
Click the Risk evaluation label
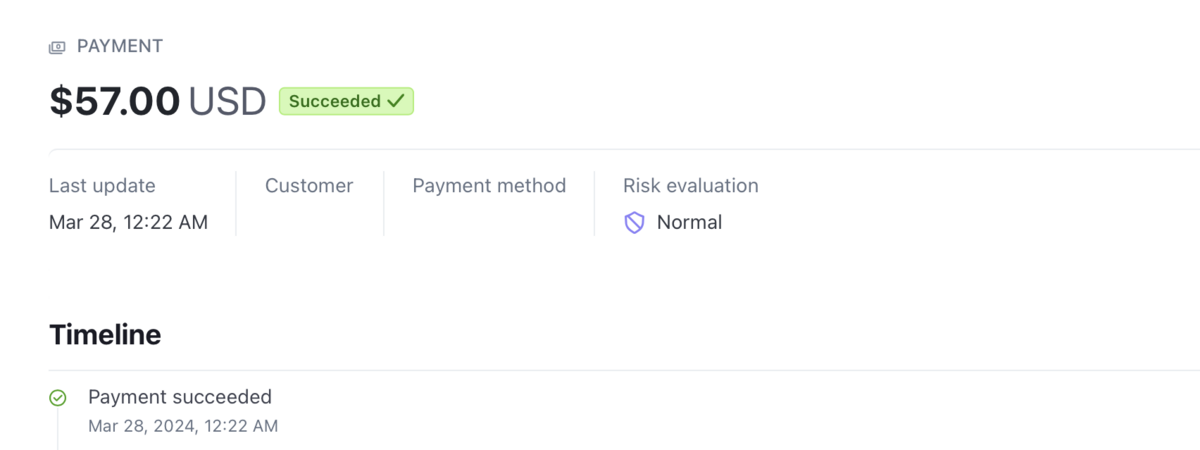691,185
